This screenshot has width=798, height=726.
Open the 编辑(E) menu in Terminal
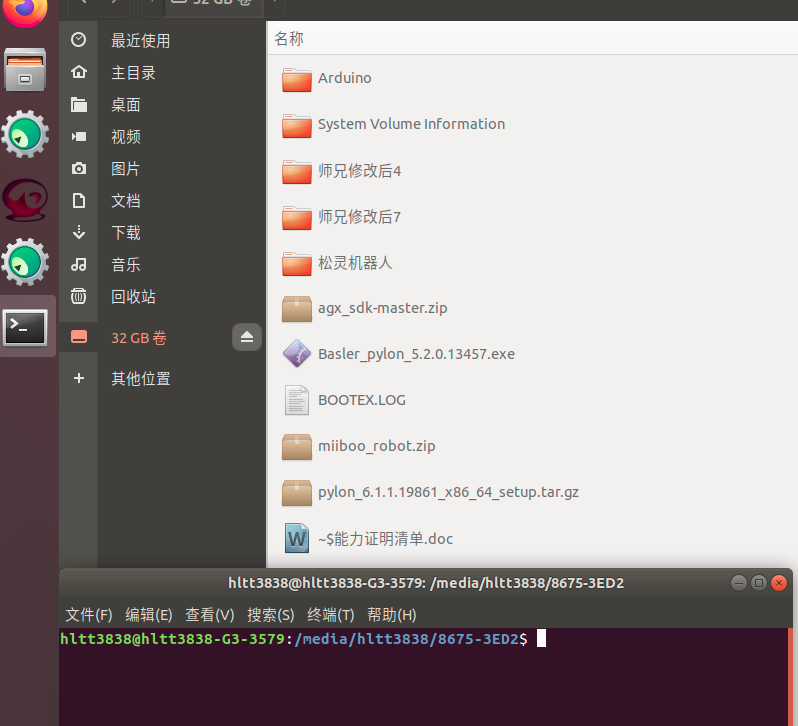pos(149,615)
